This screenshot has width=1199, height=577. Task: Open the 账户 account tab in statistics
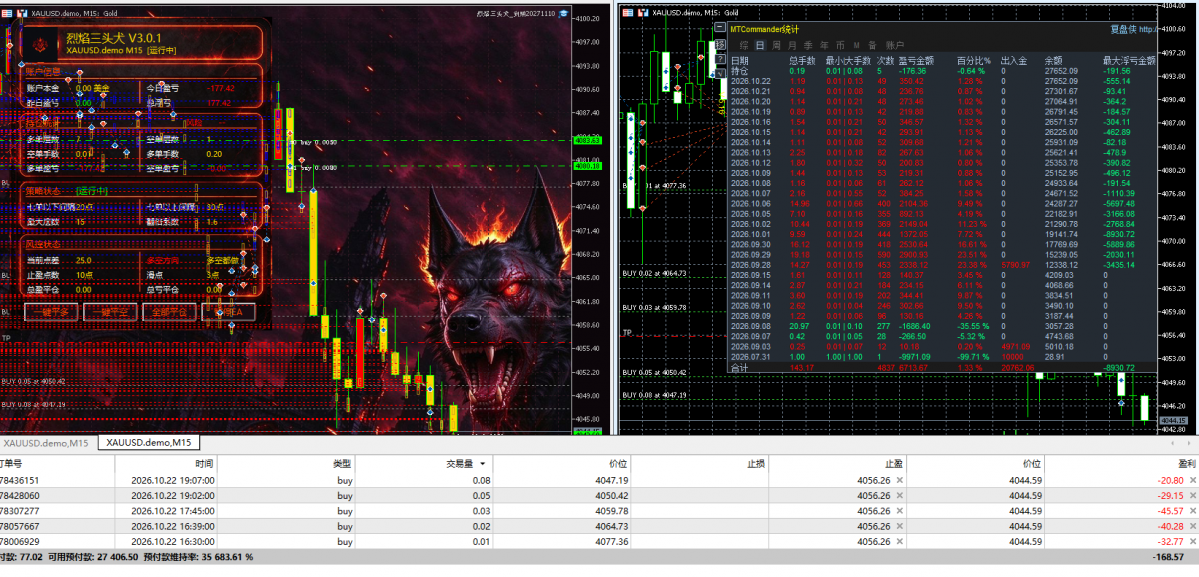tap(895, 46)
